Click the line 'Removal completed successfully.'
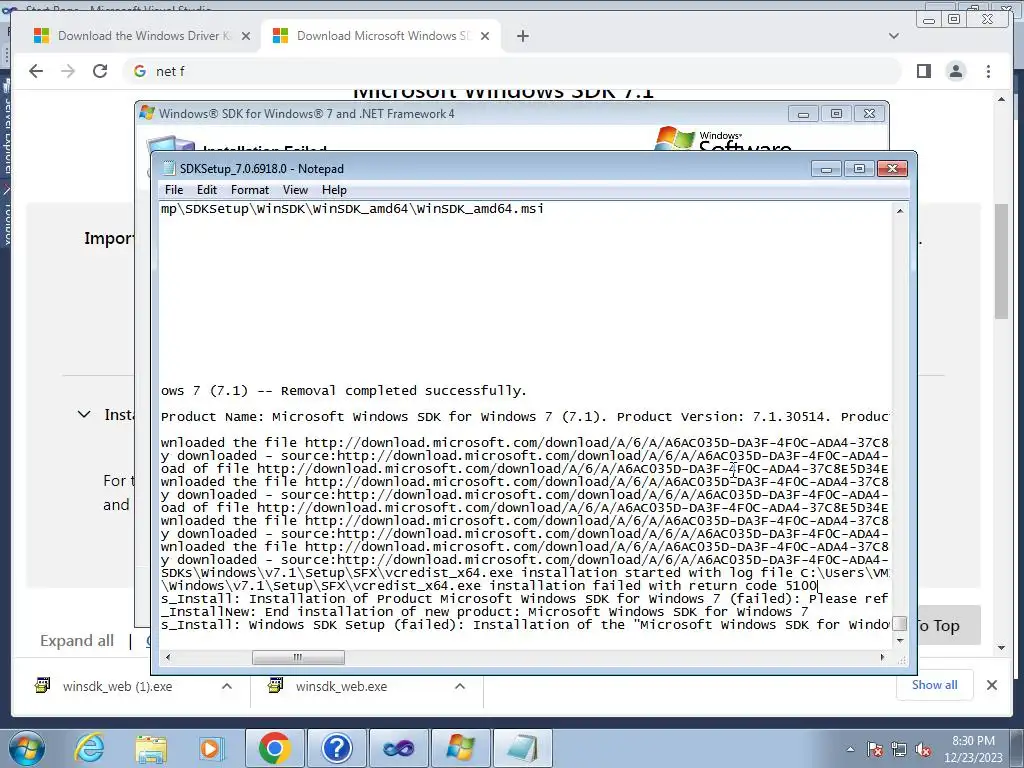Viewport: 1024px width, 768px height. [344, 391]
